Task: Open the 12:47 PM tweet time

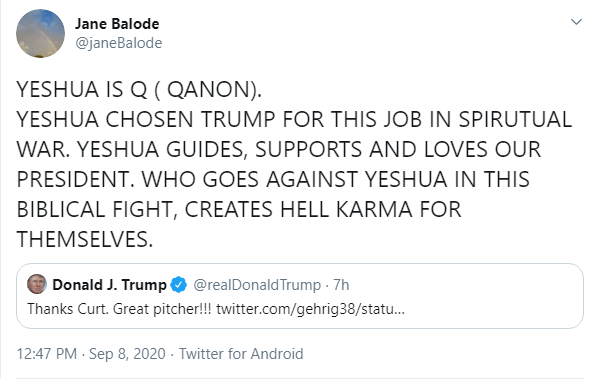Action: (x=47, y=354)
